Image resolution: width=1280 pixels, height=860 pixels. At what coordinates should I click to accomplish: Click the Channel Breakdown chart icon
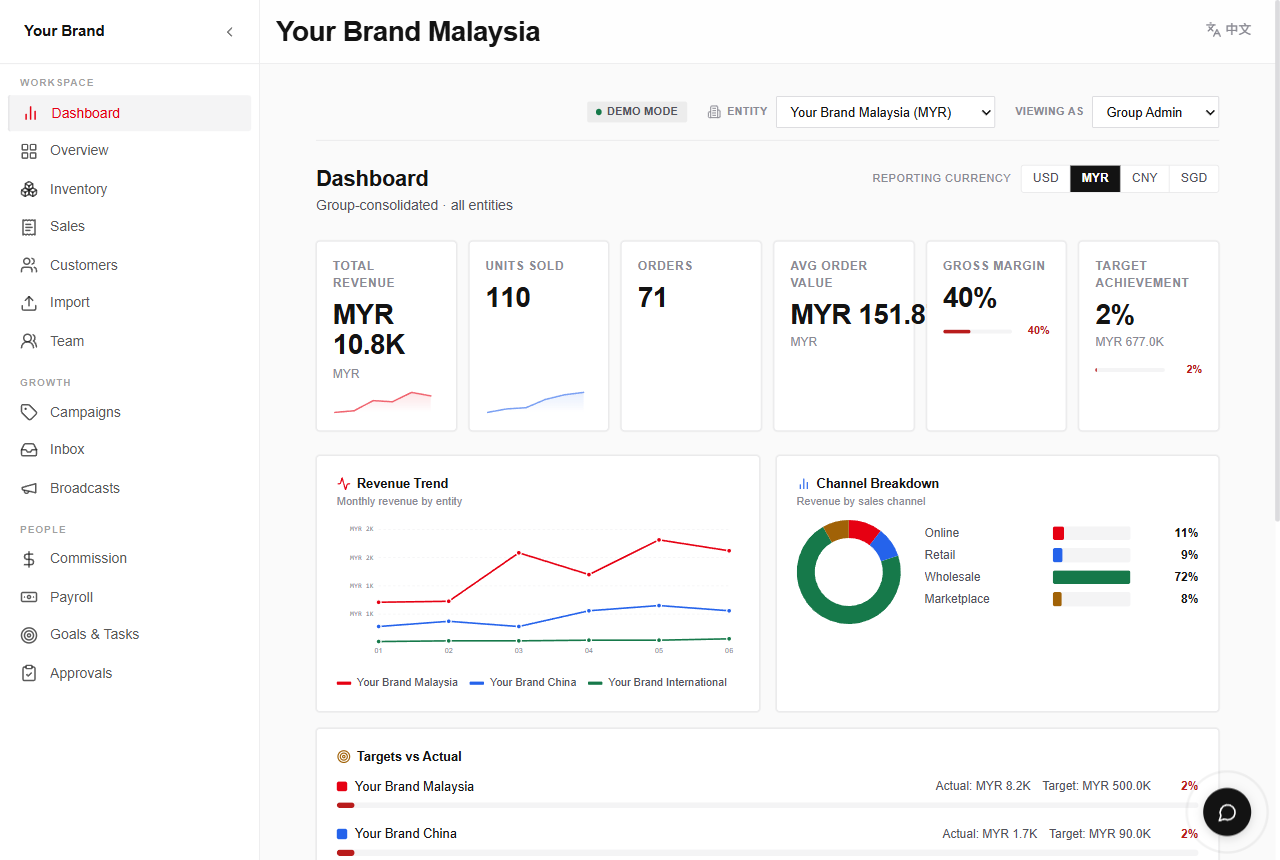pyautogui.click(x=803, y=484)
